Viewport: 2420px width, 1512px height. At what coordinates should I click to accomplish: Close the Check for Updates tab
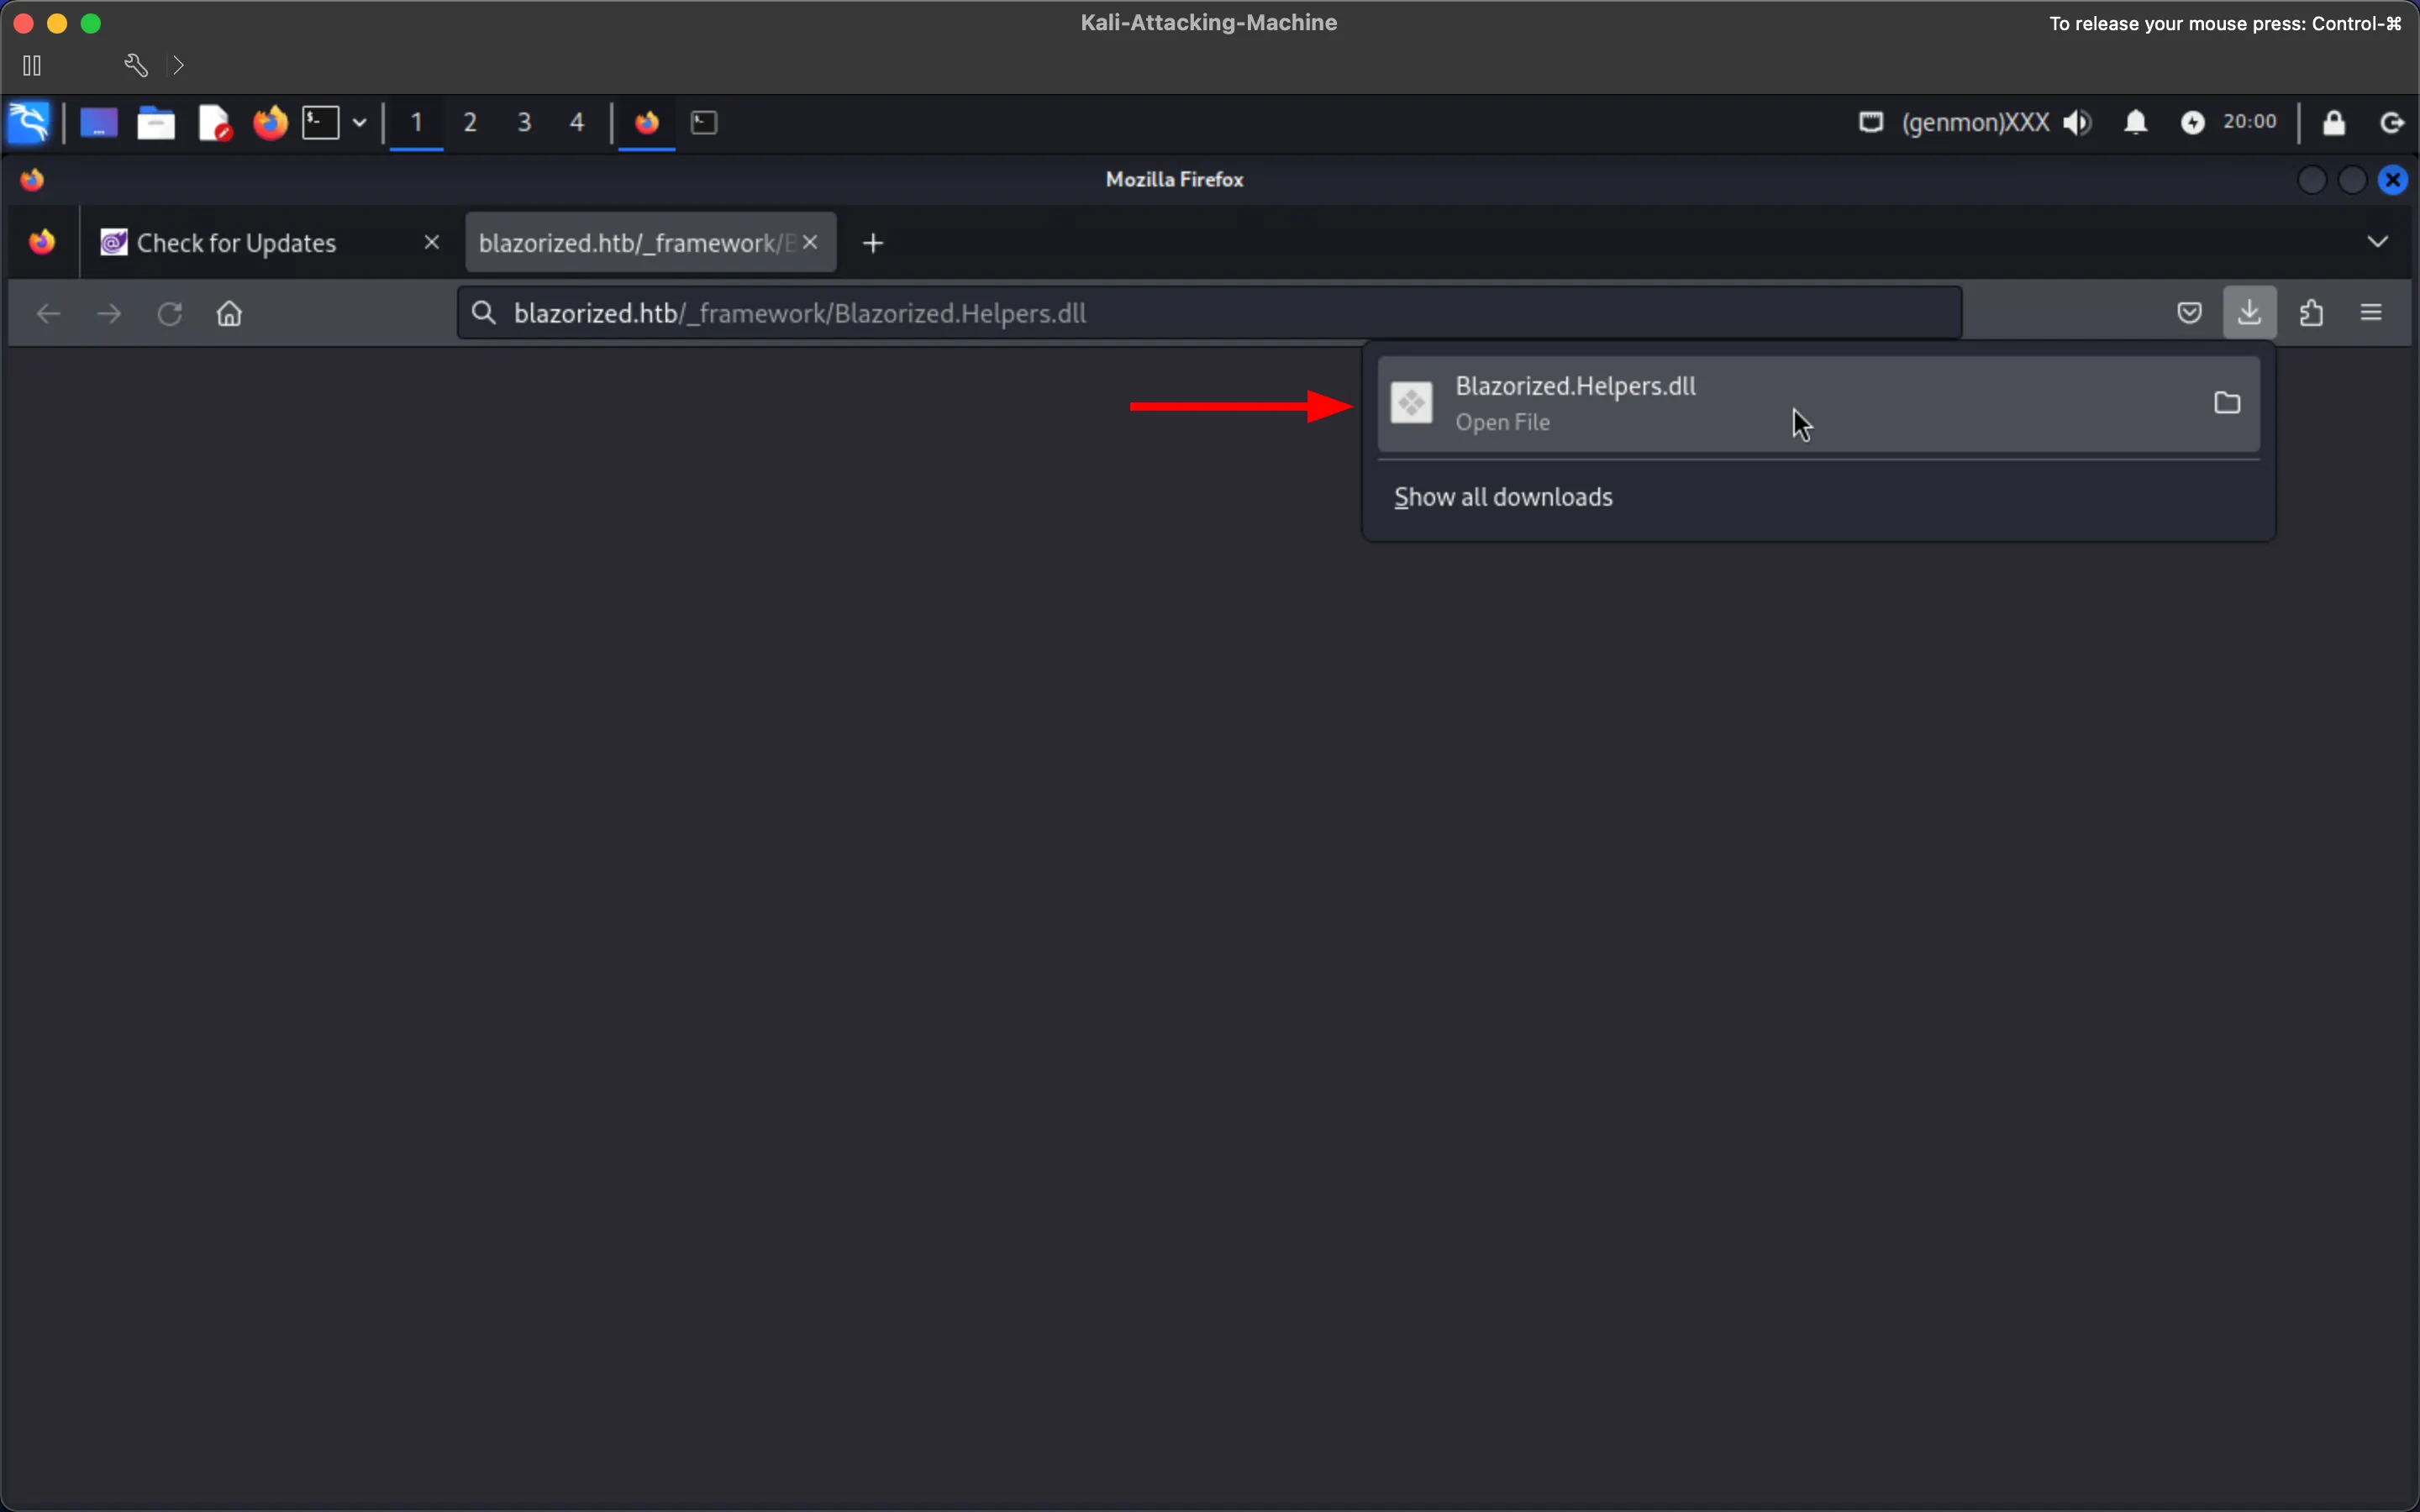[432, 242]
